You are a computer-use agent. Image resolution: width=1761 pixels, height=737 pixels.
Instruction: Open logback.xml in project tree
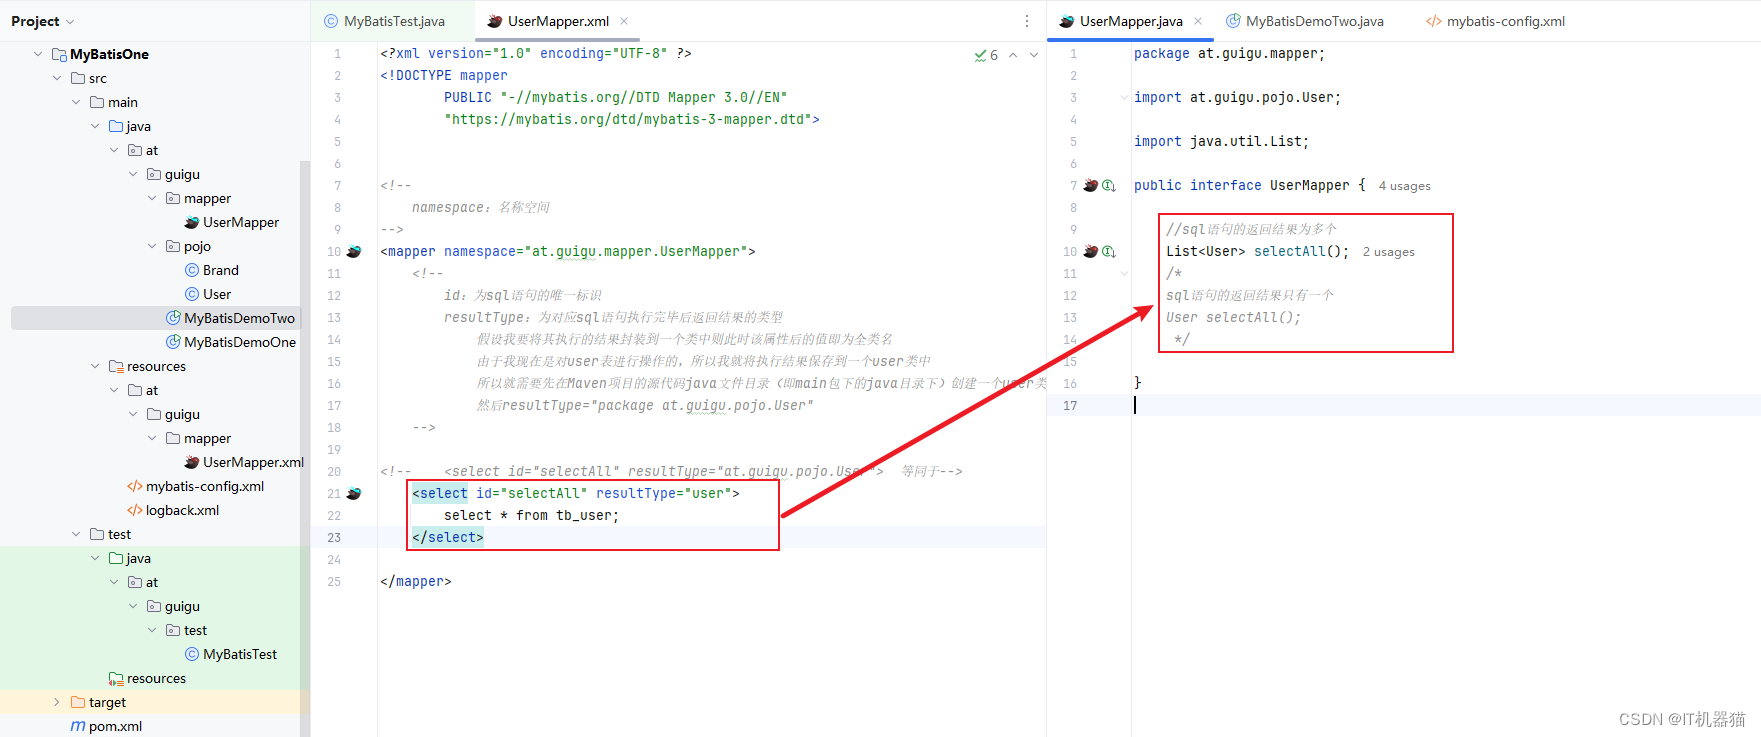pos(172,510)
